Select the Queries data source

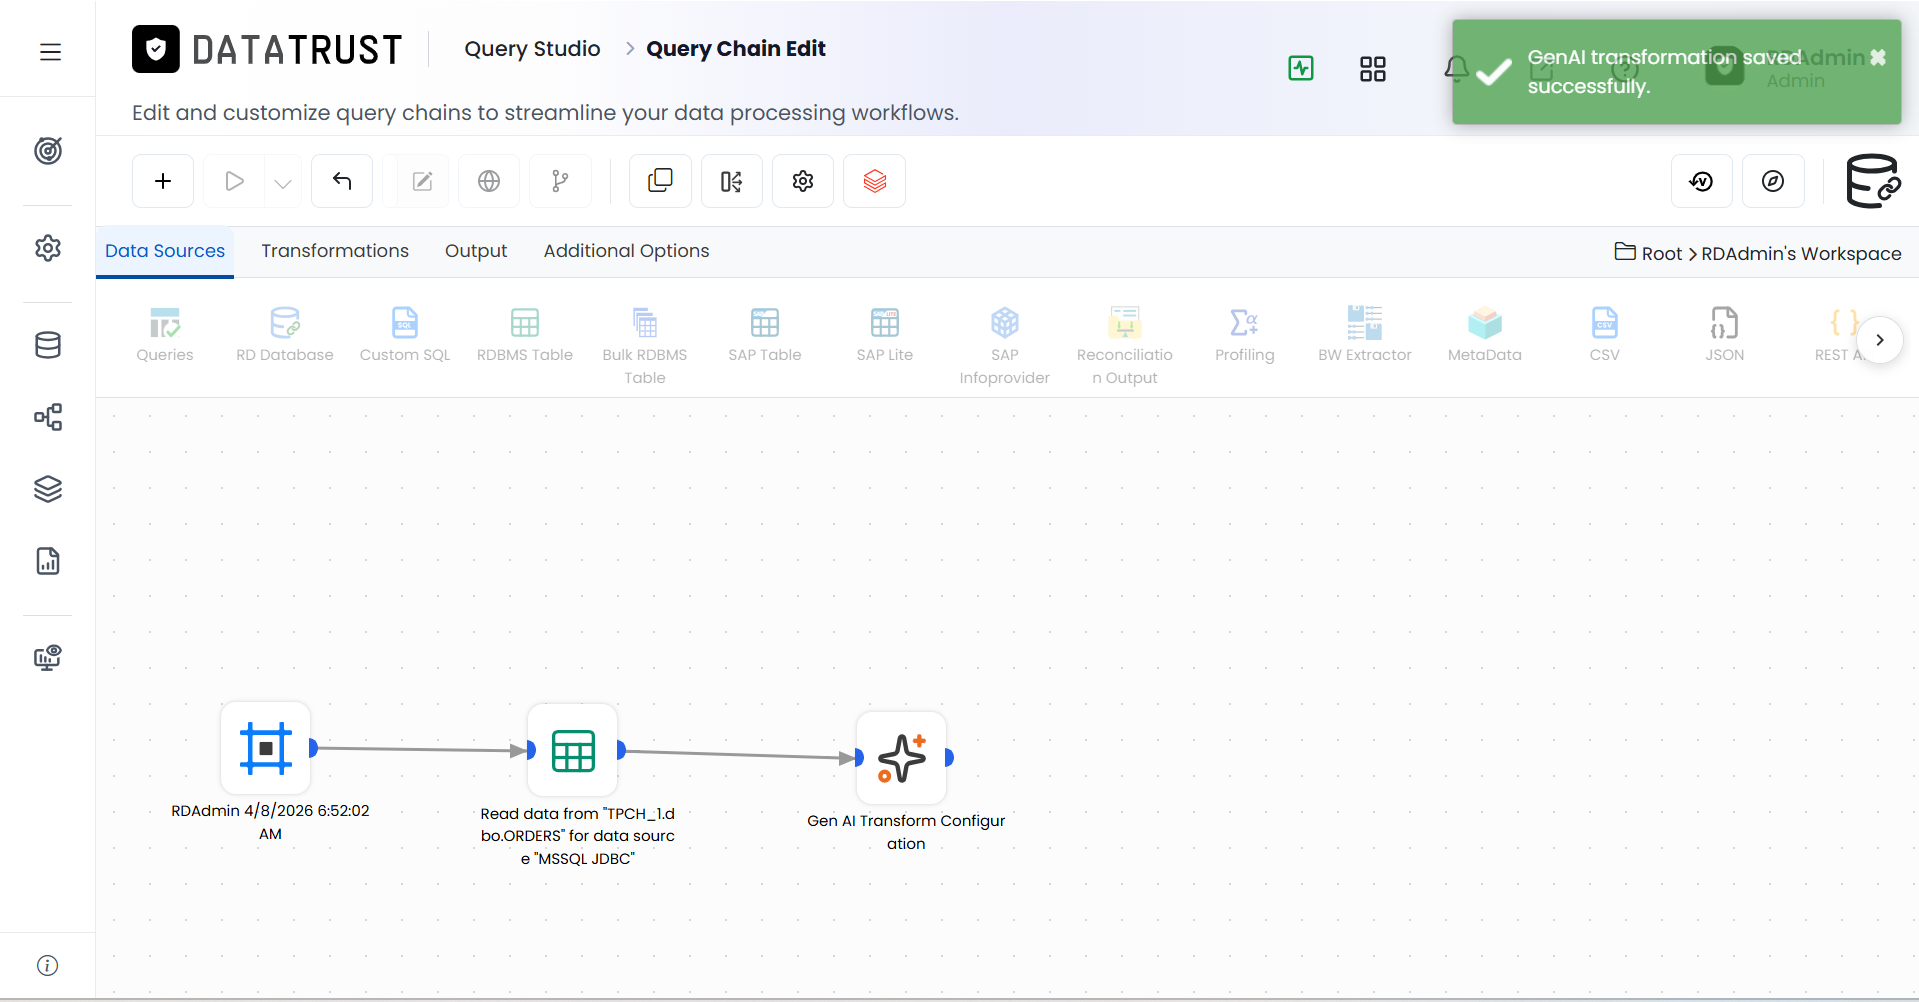[x=165, y=335]
